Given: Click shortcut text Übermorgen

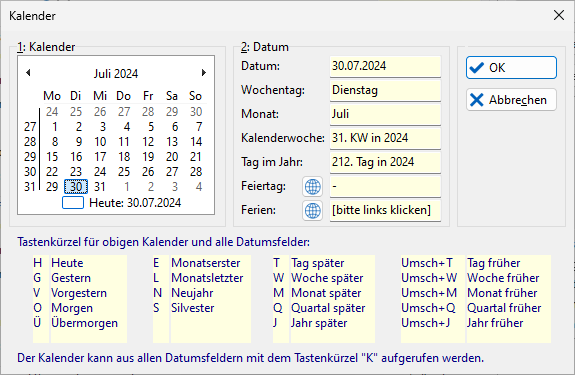Looking at the screenshot, I should (x=84, y=323).
